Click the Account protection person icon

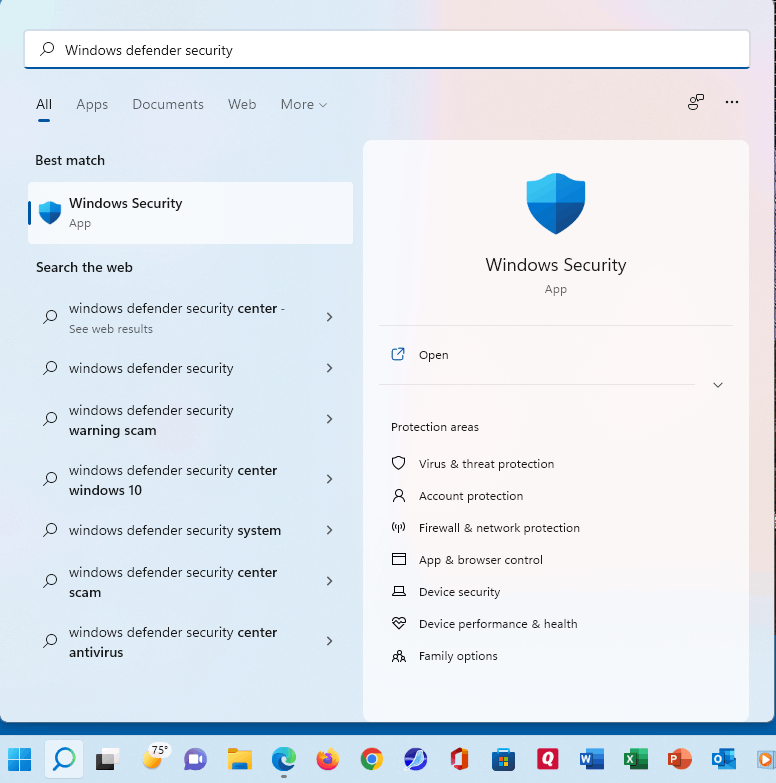(398, 495)
